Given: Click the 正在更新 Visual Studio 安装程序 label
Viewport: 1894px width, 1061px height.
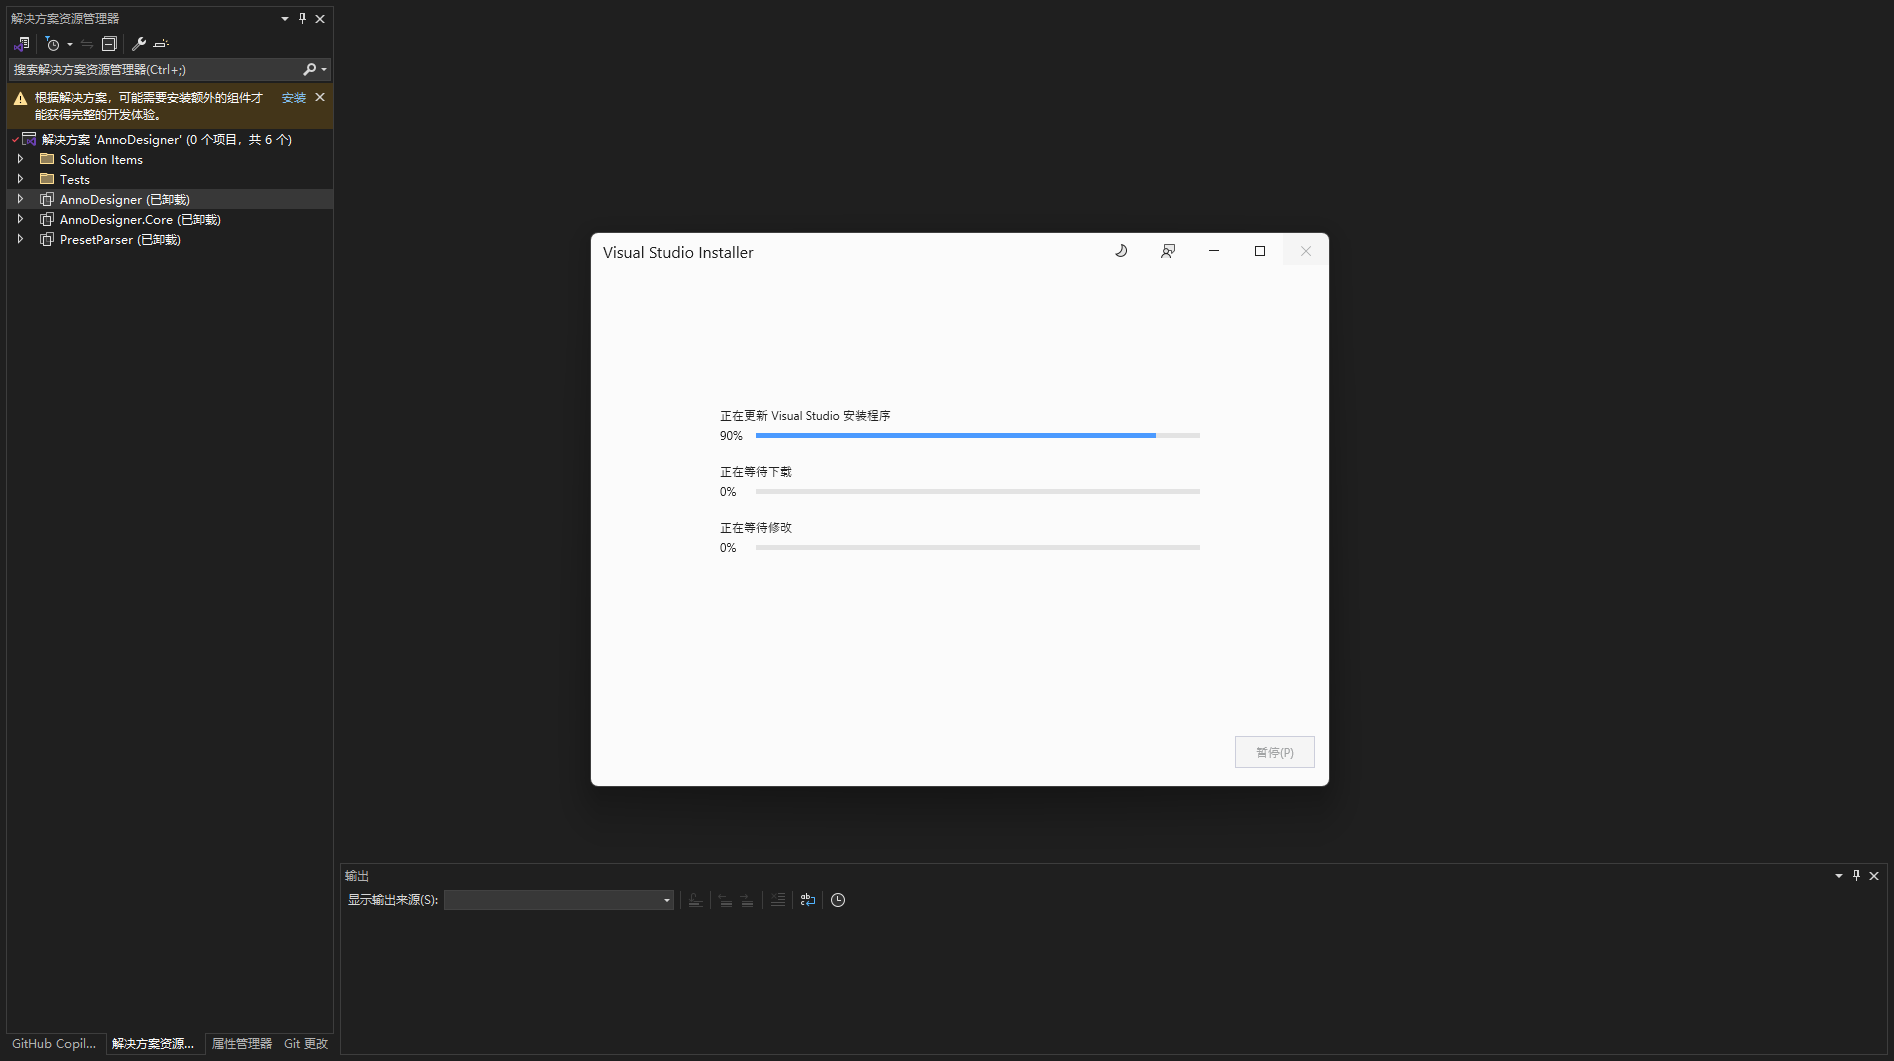Looking at the screenshot, I should click(x=805, y=416).
